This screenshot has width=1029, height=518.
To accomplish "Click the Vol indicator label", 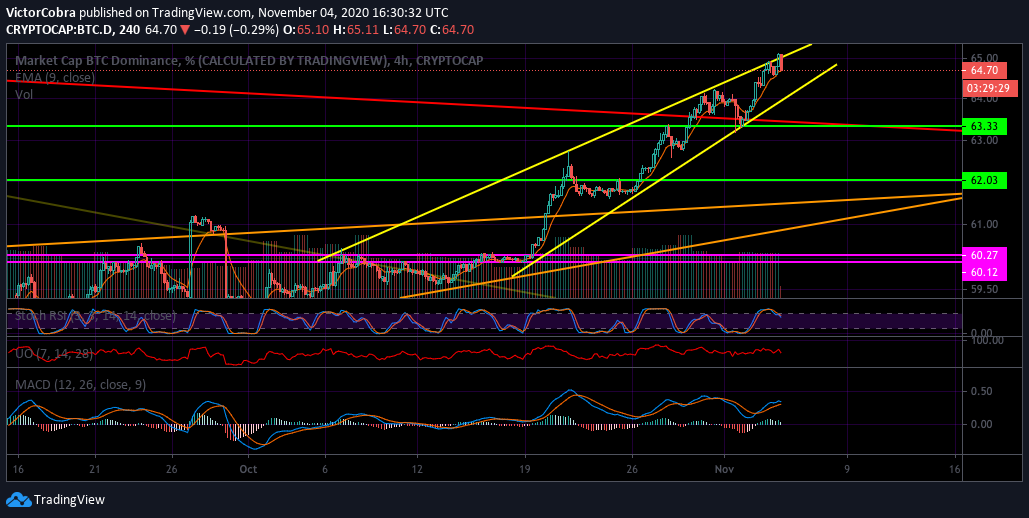I will (24, 95).
